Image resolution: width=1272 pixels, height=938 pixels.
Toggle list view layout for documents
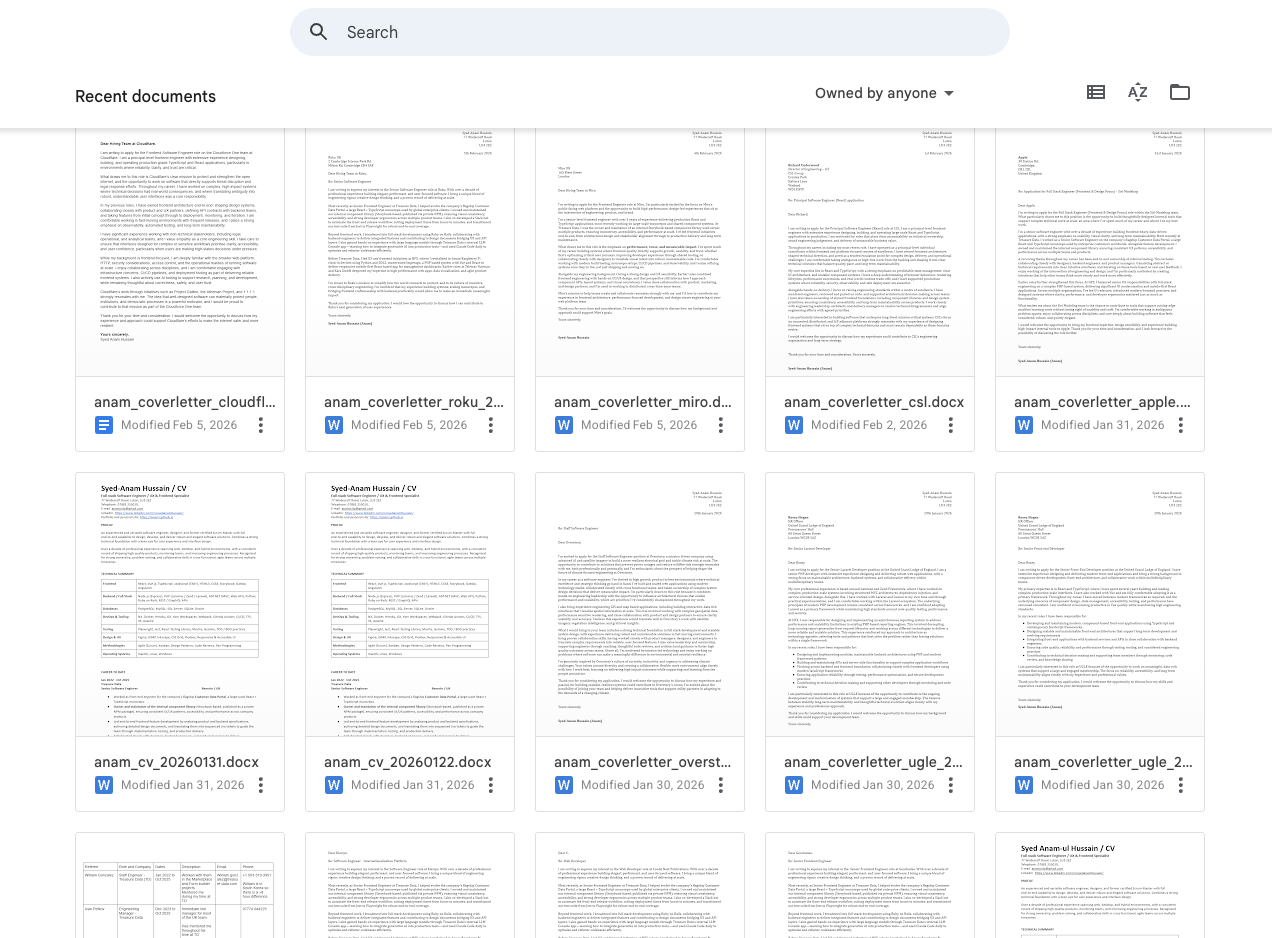1095,91
